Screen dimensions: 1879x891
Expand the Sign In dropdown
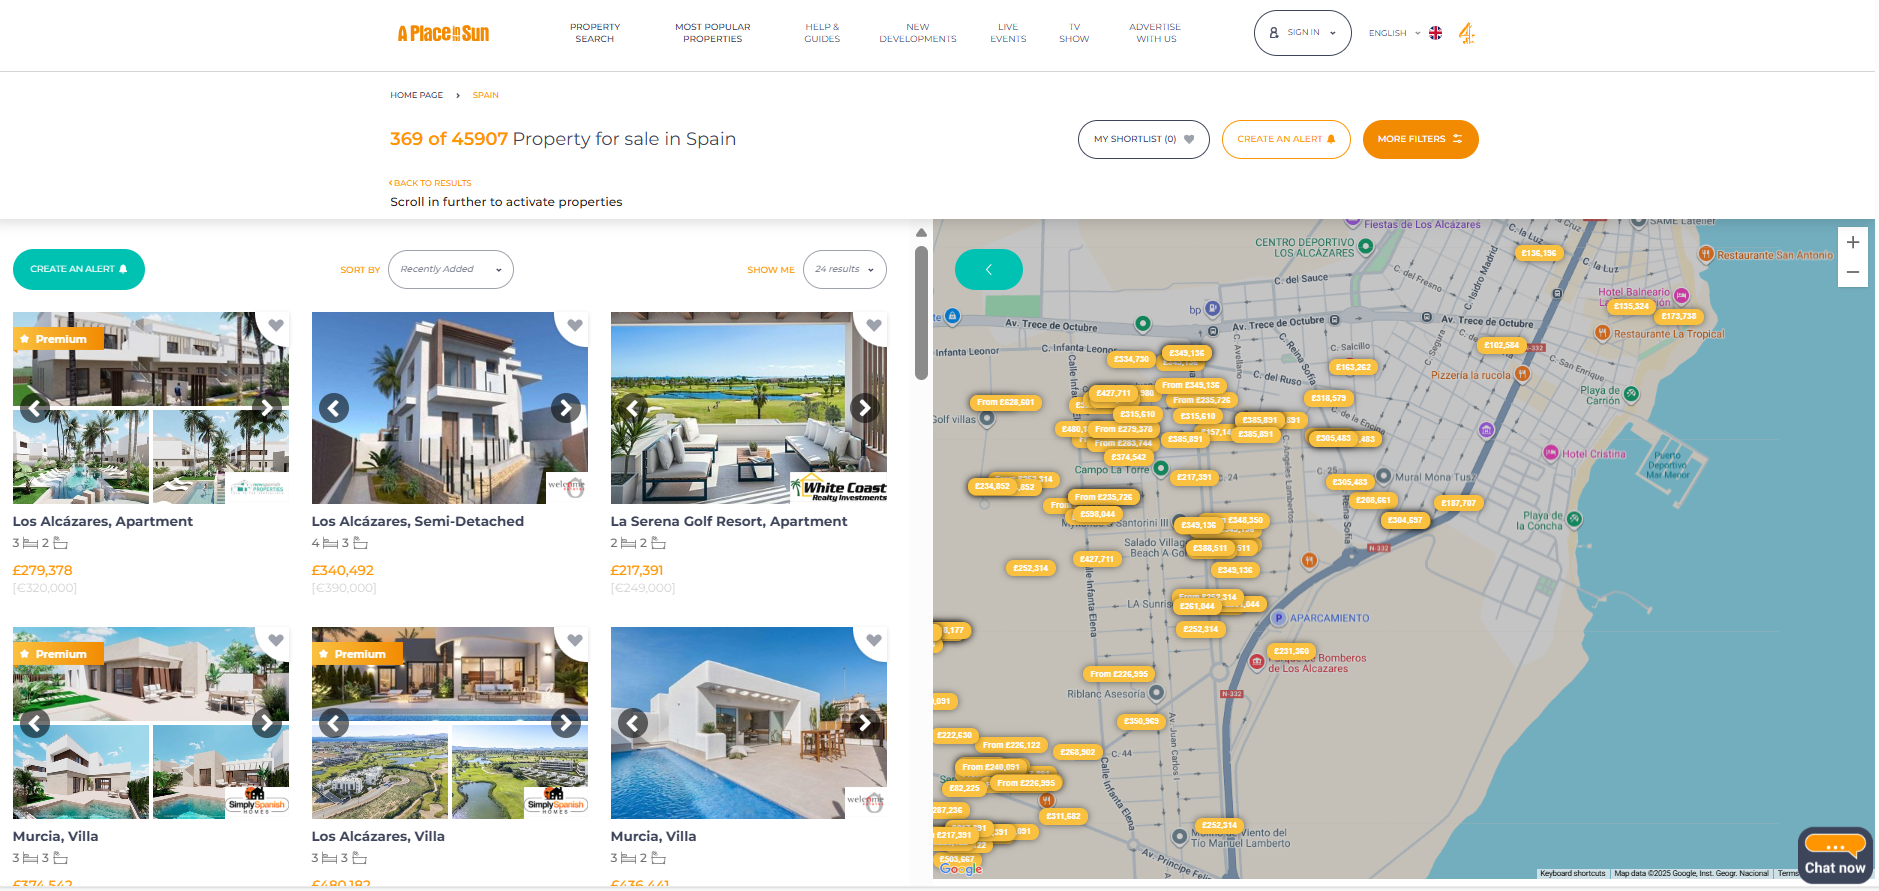coord(1302,33)
